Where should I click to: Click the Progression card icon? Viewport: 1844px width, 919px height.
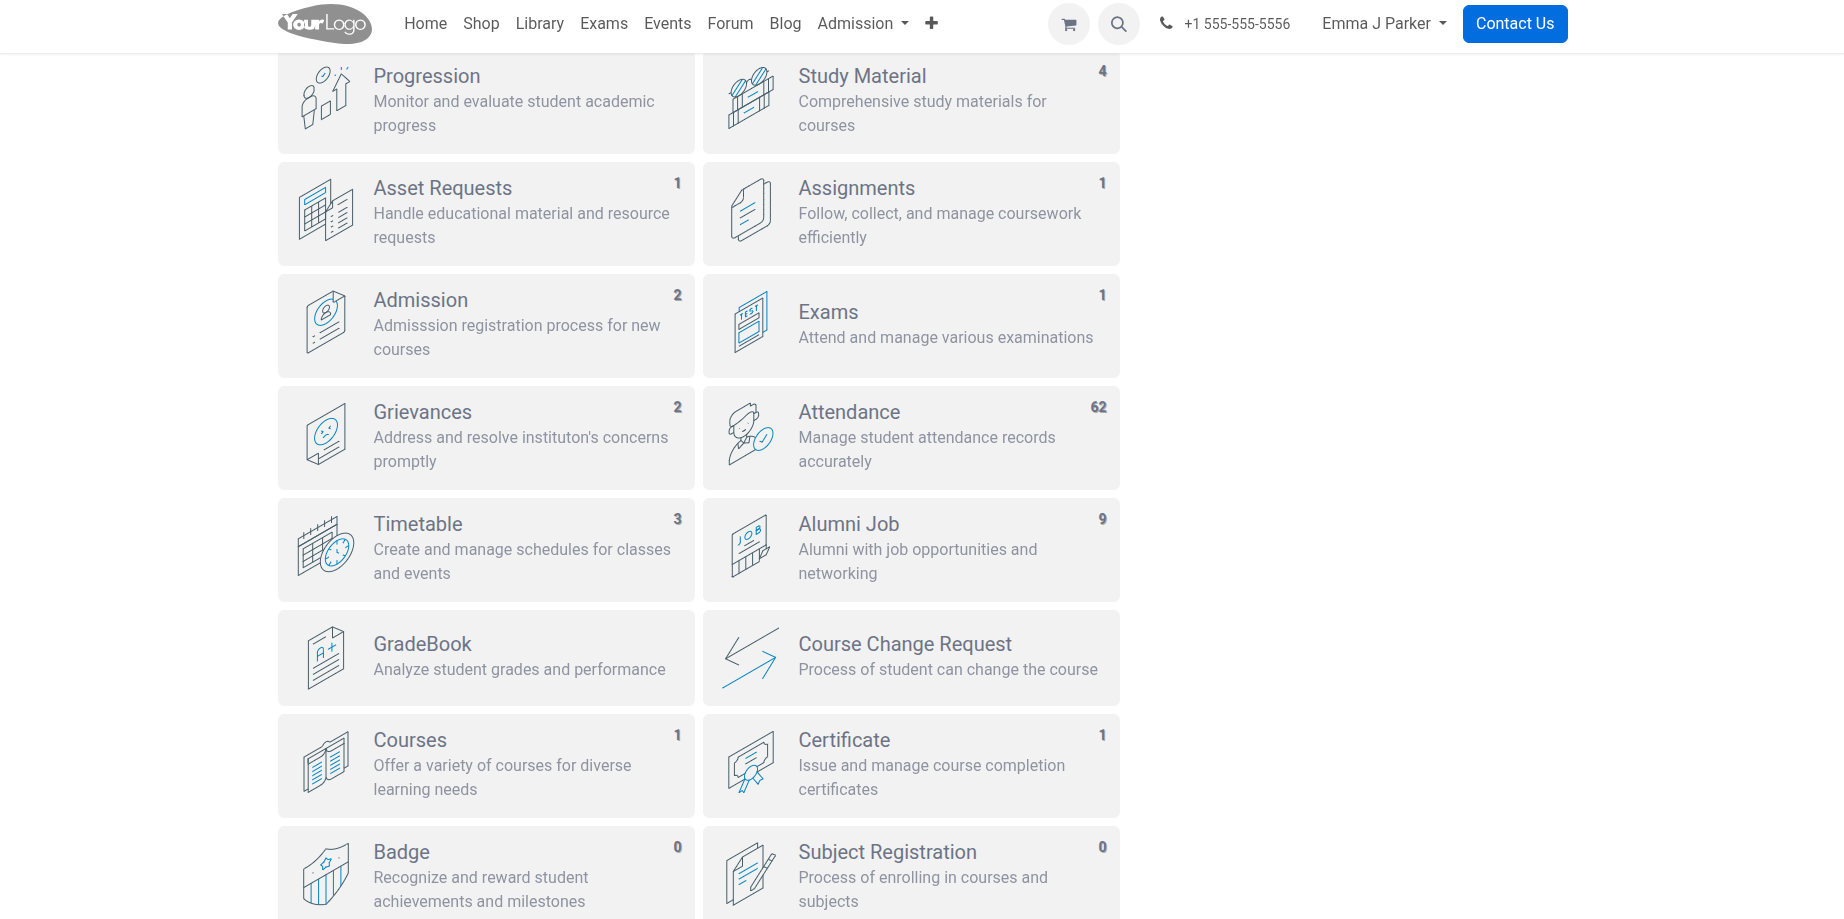pos(326,98)
